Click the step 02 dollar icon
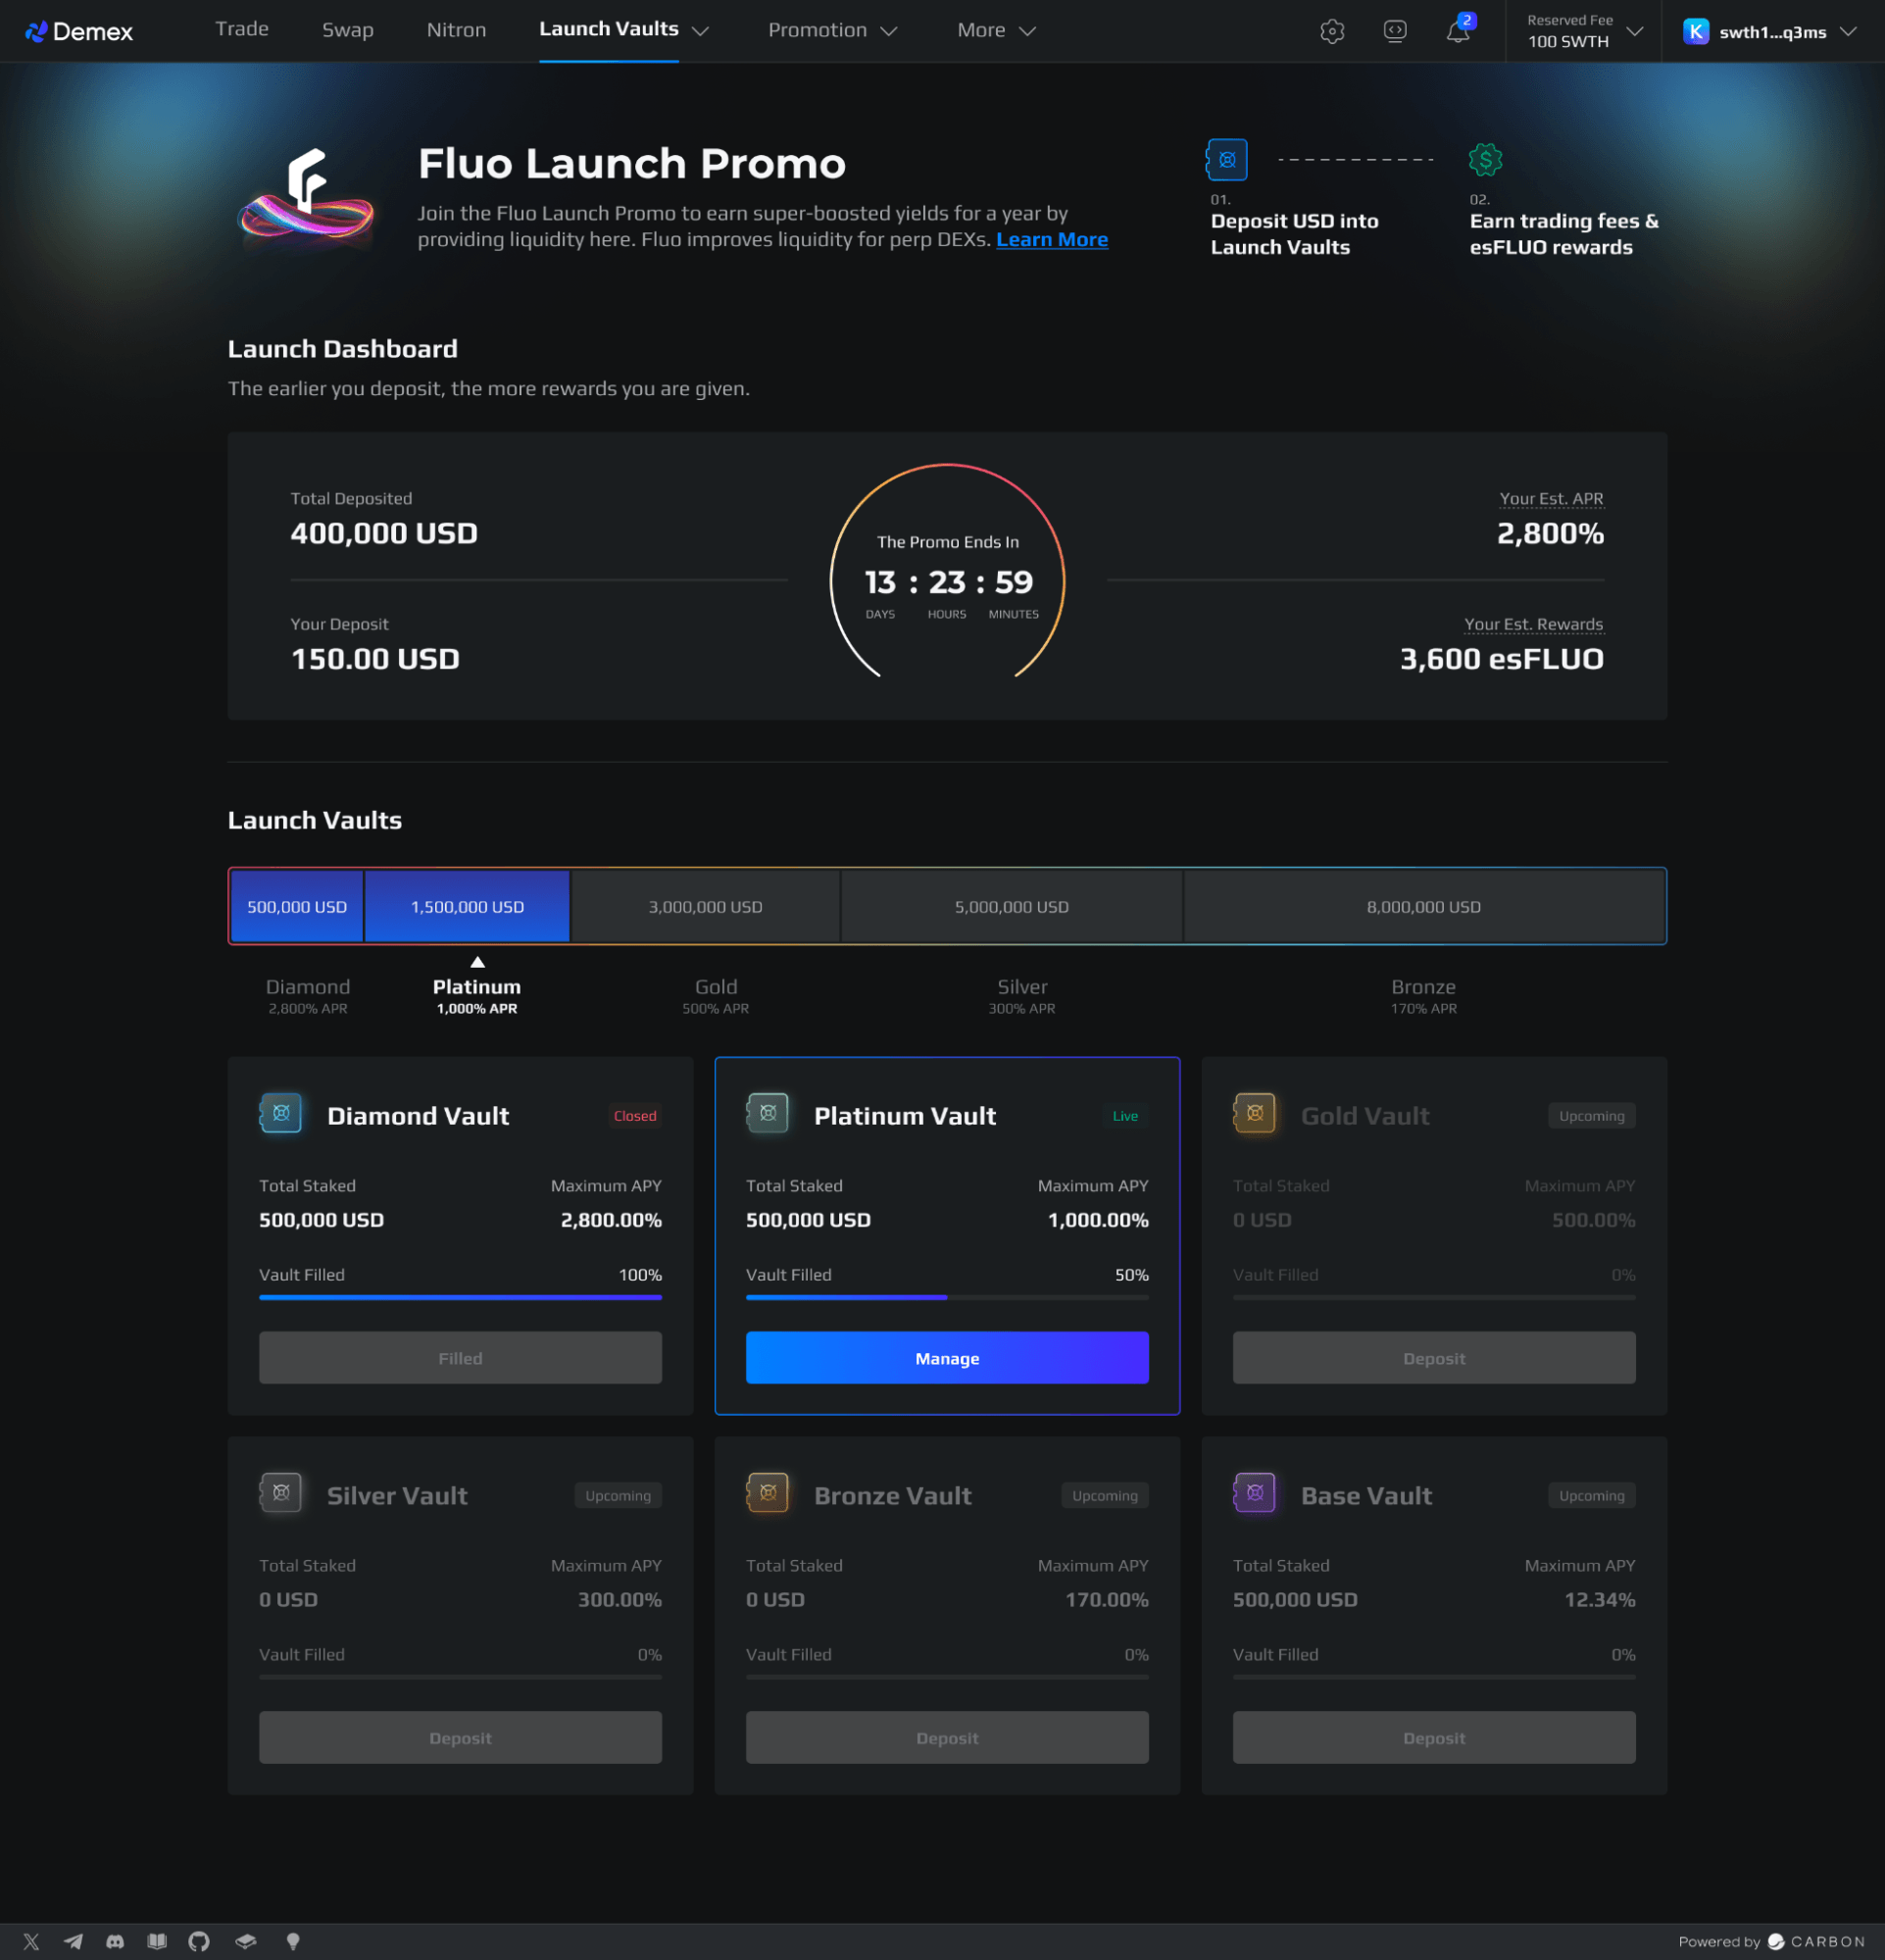 coord(1485,159)
